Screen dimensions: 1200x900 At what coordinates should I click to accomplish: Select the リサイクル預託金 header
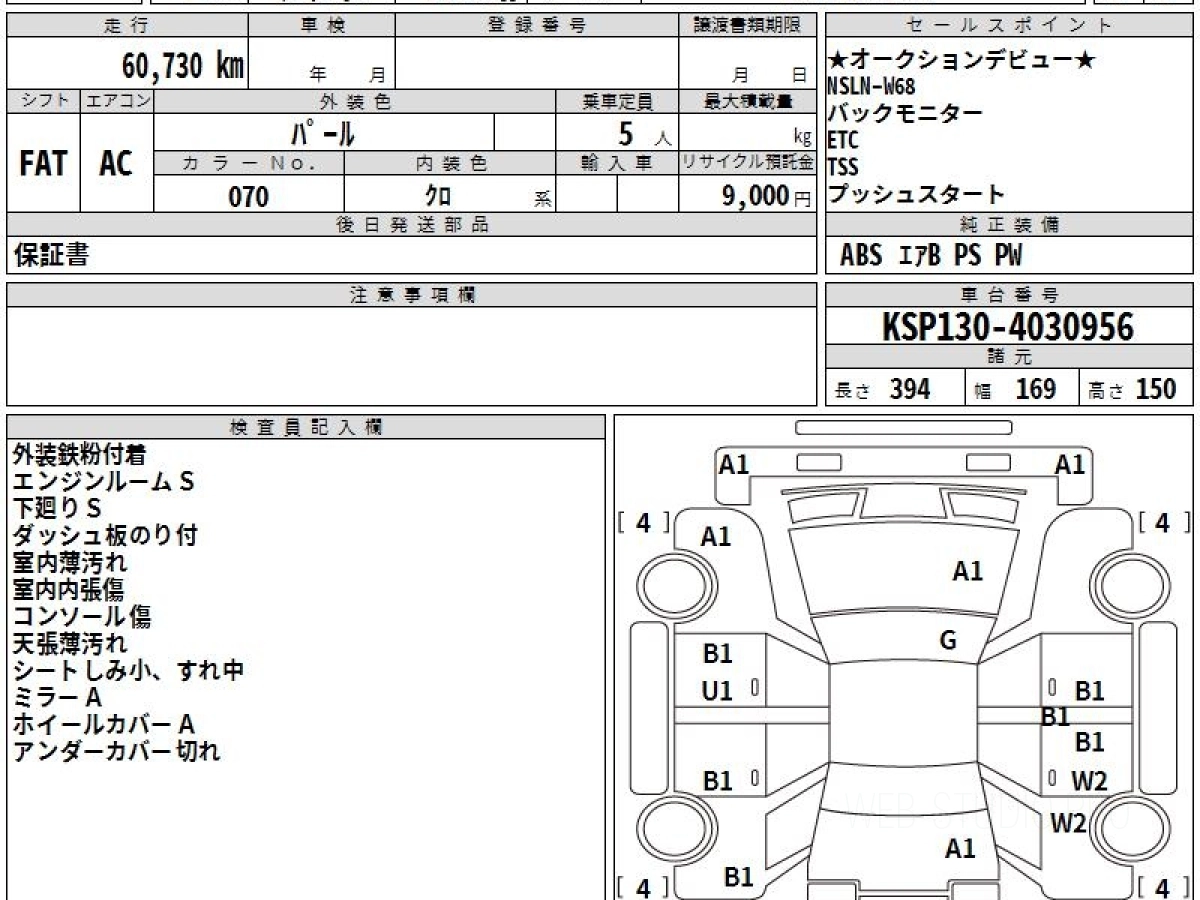747,163
